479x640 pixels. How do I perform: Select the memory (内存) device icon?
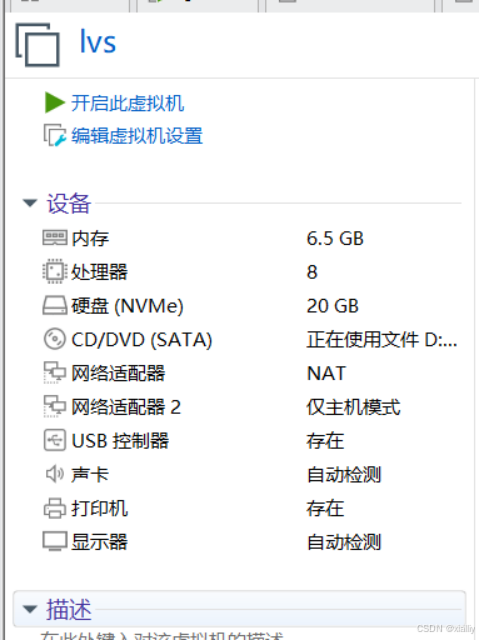pyautogui.click(x=55, y=238)
